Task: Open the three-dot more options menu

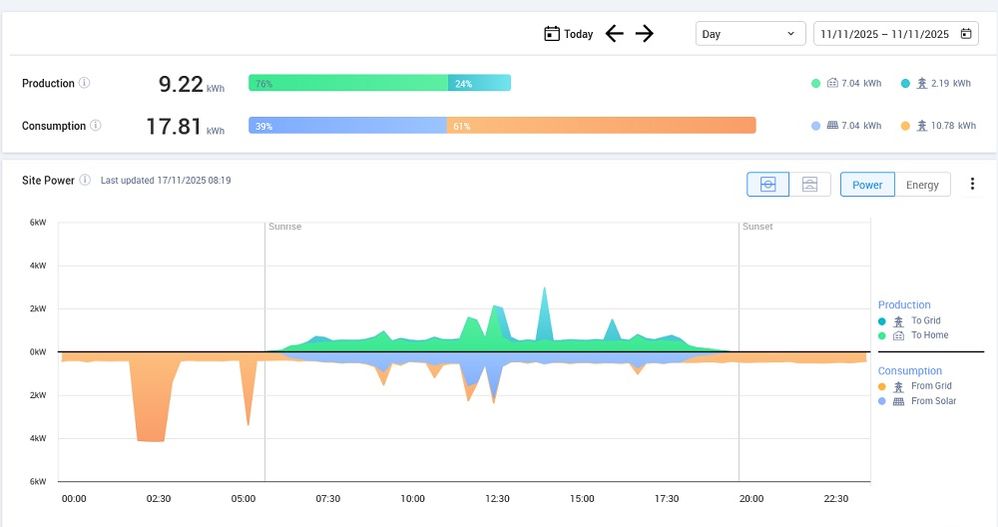Action: [x=972, y=184]
